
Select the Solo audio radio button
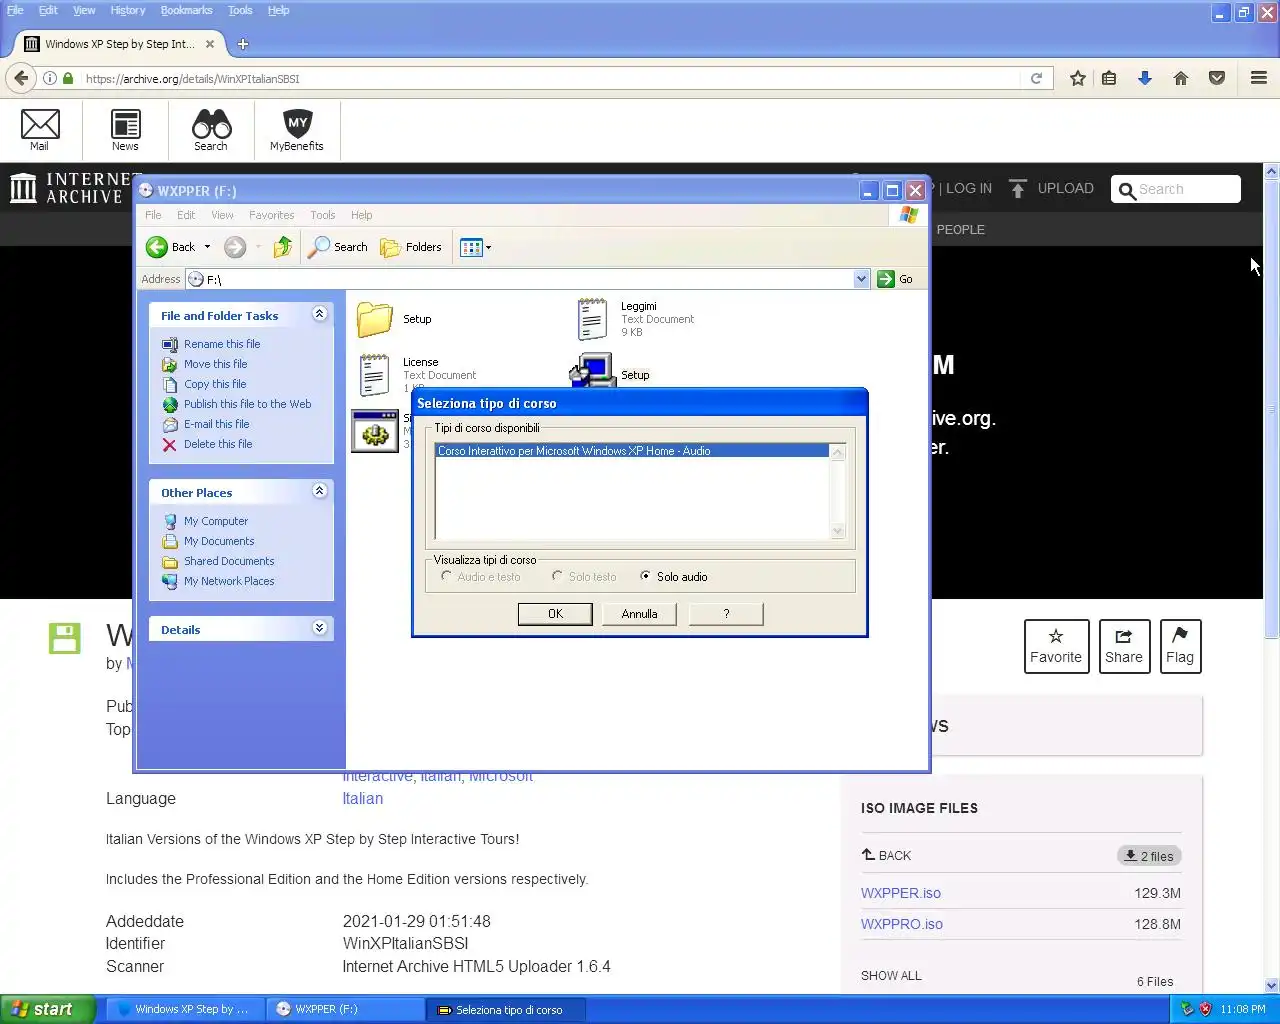[646, 576]
